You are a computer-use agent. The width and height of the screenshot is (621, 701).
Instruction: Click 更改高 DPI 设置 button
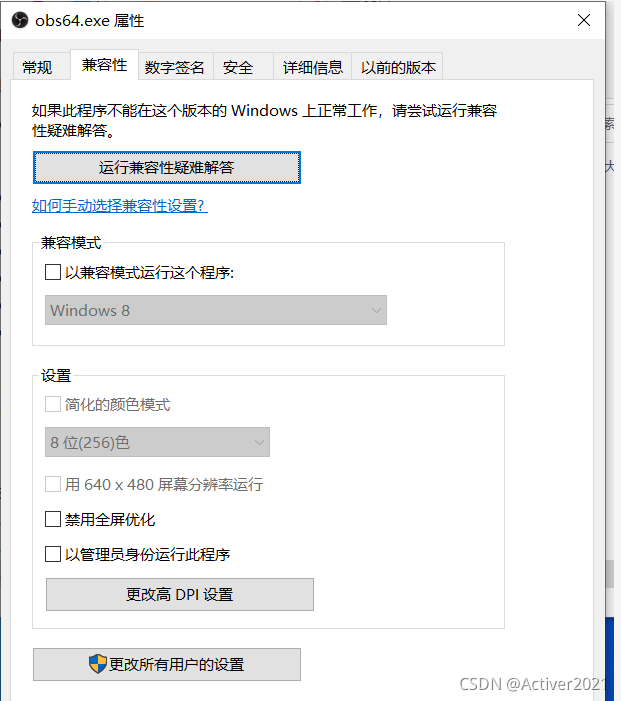tap(180, 595)
